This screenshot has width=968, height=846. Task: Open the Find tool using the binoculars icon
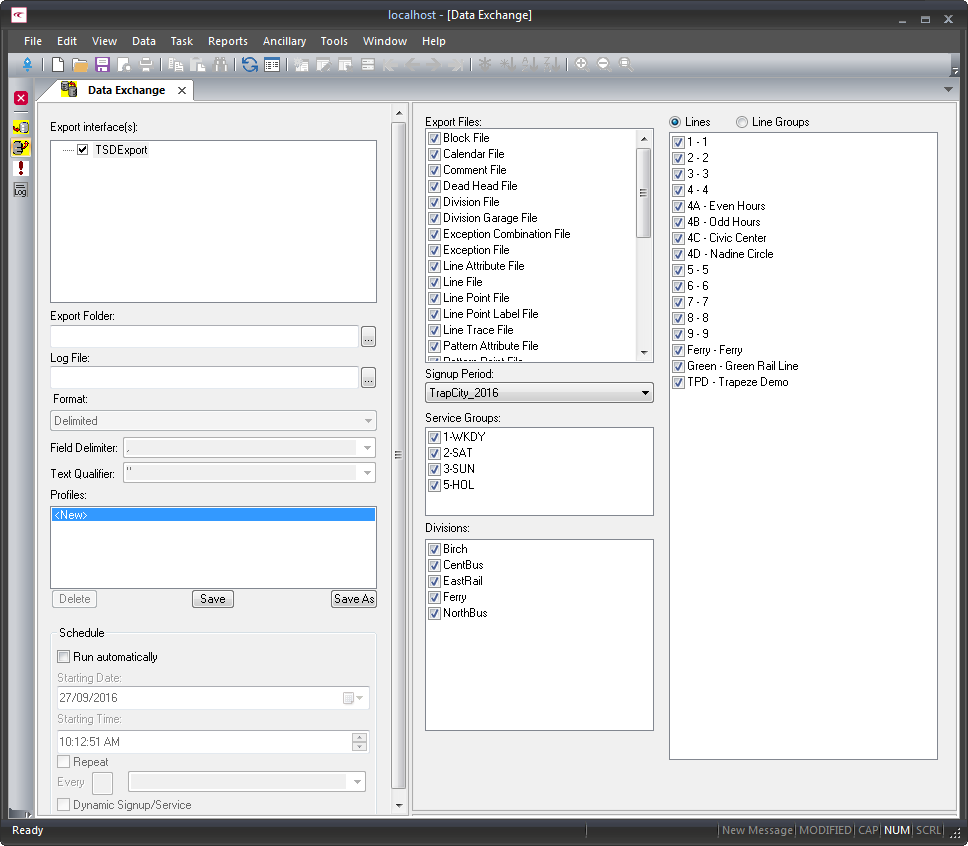point(221,63)
